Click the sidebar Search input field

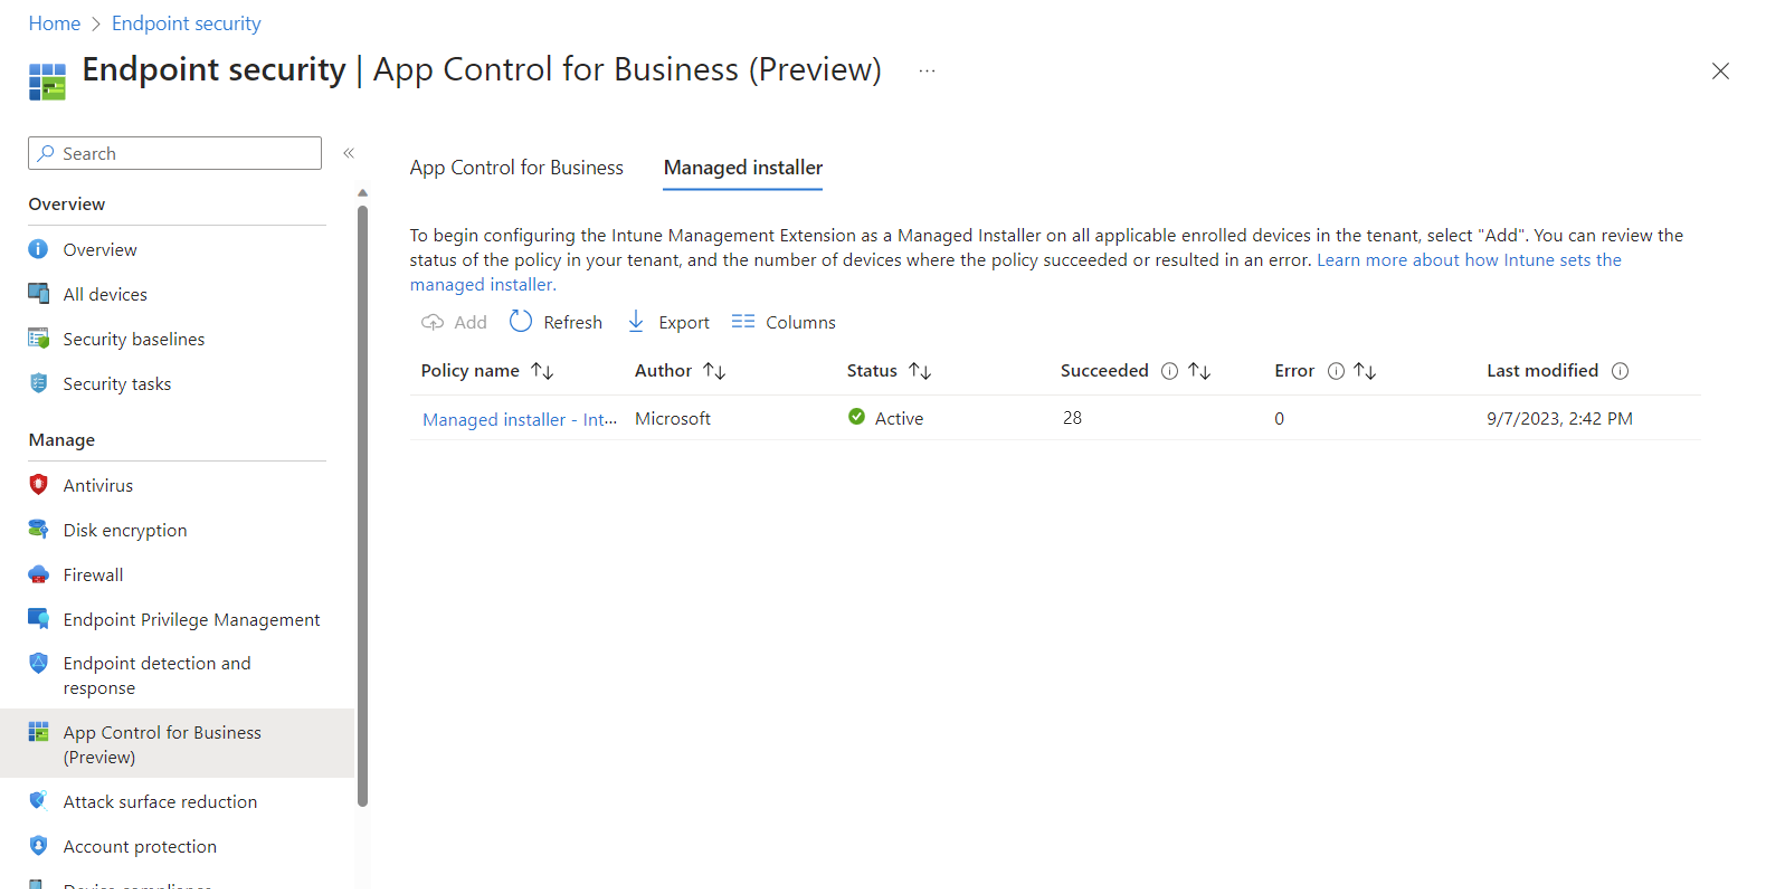pos(175,153)
